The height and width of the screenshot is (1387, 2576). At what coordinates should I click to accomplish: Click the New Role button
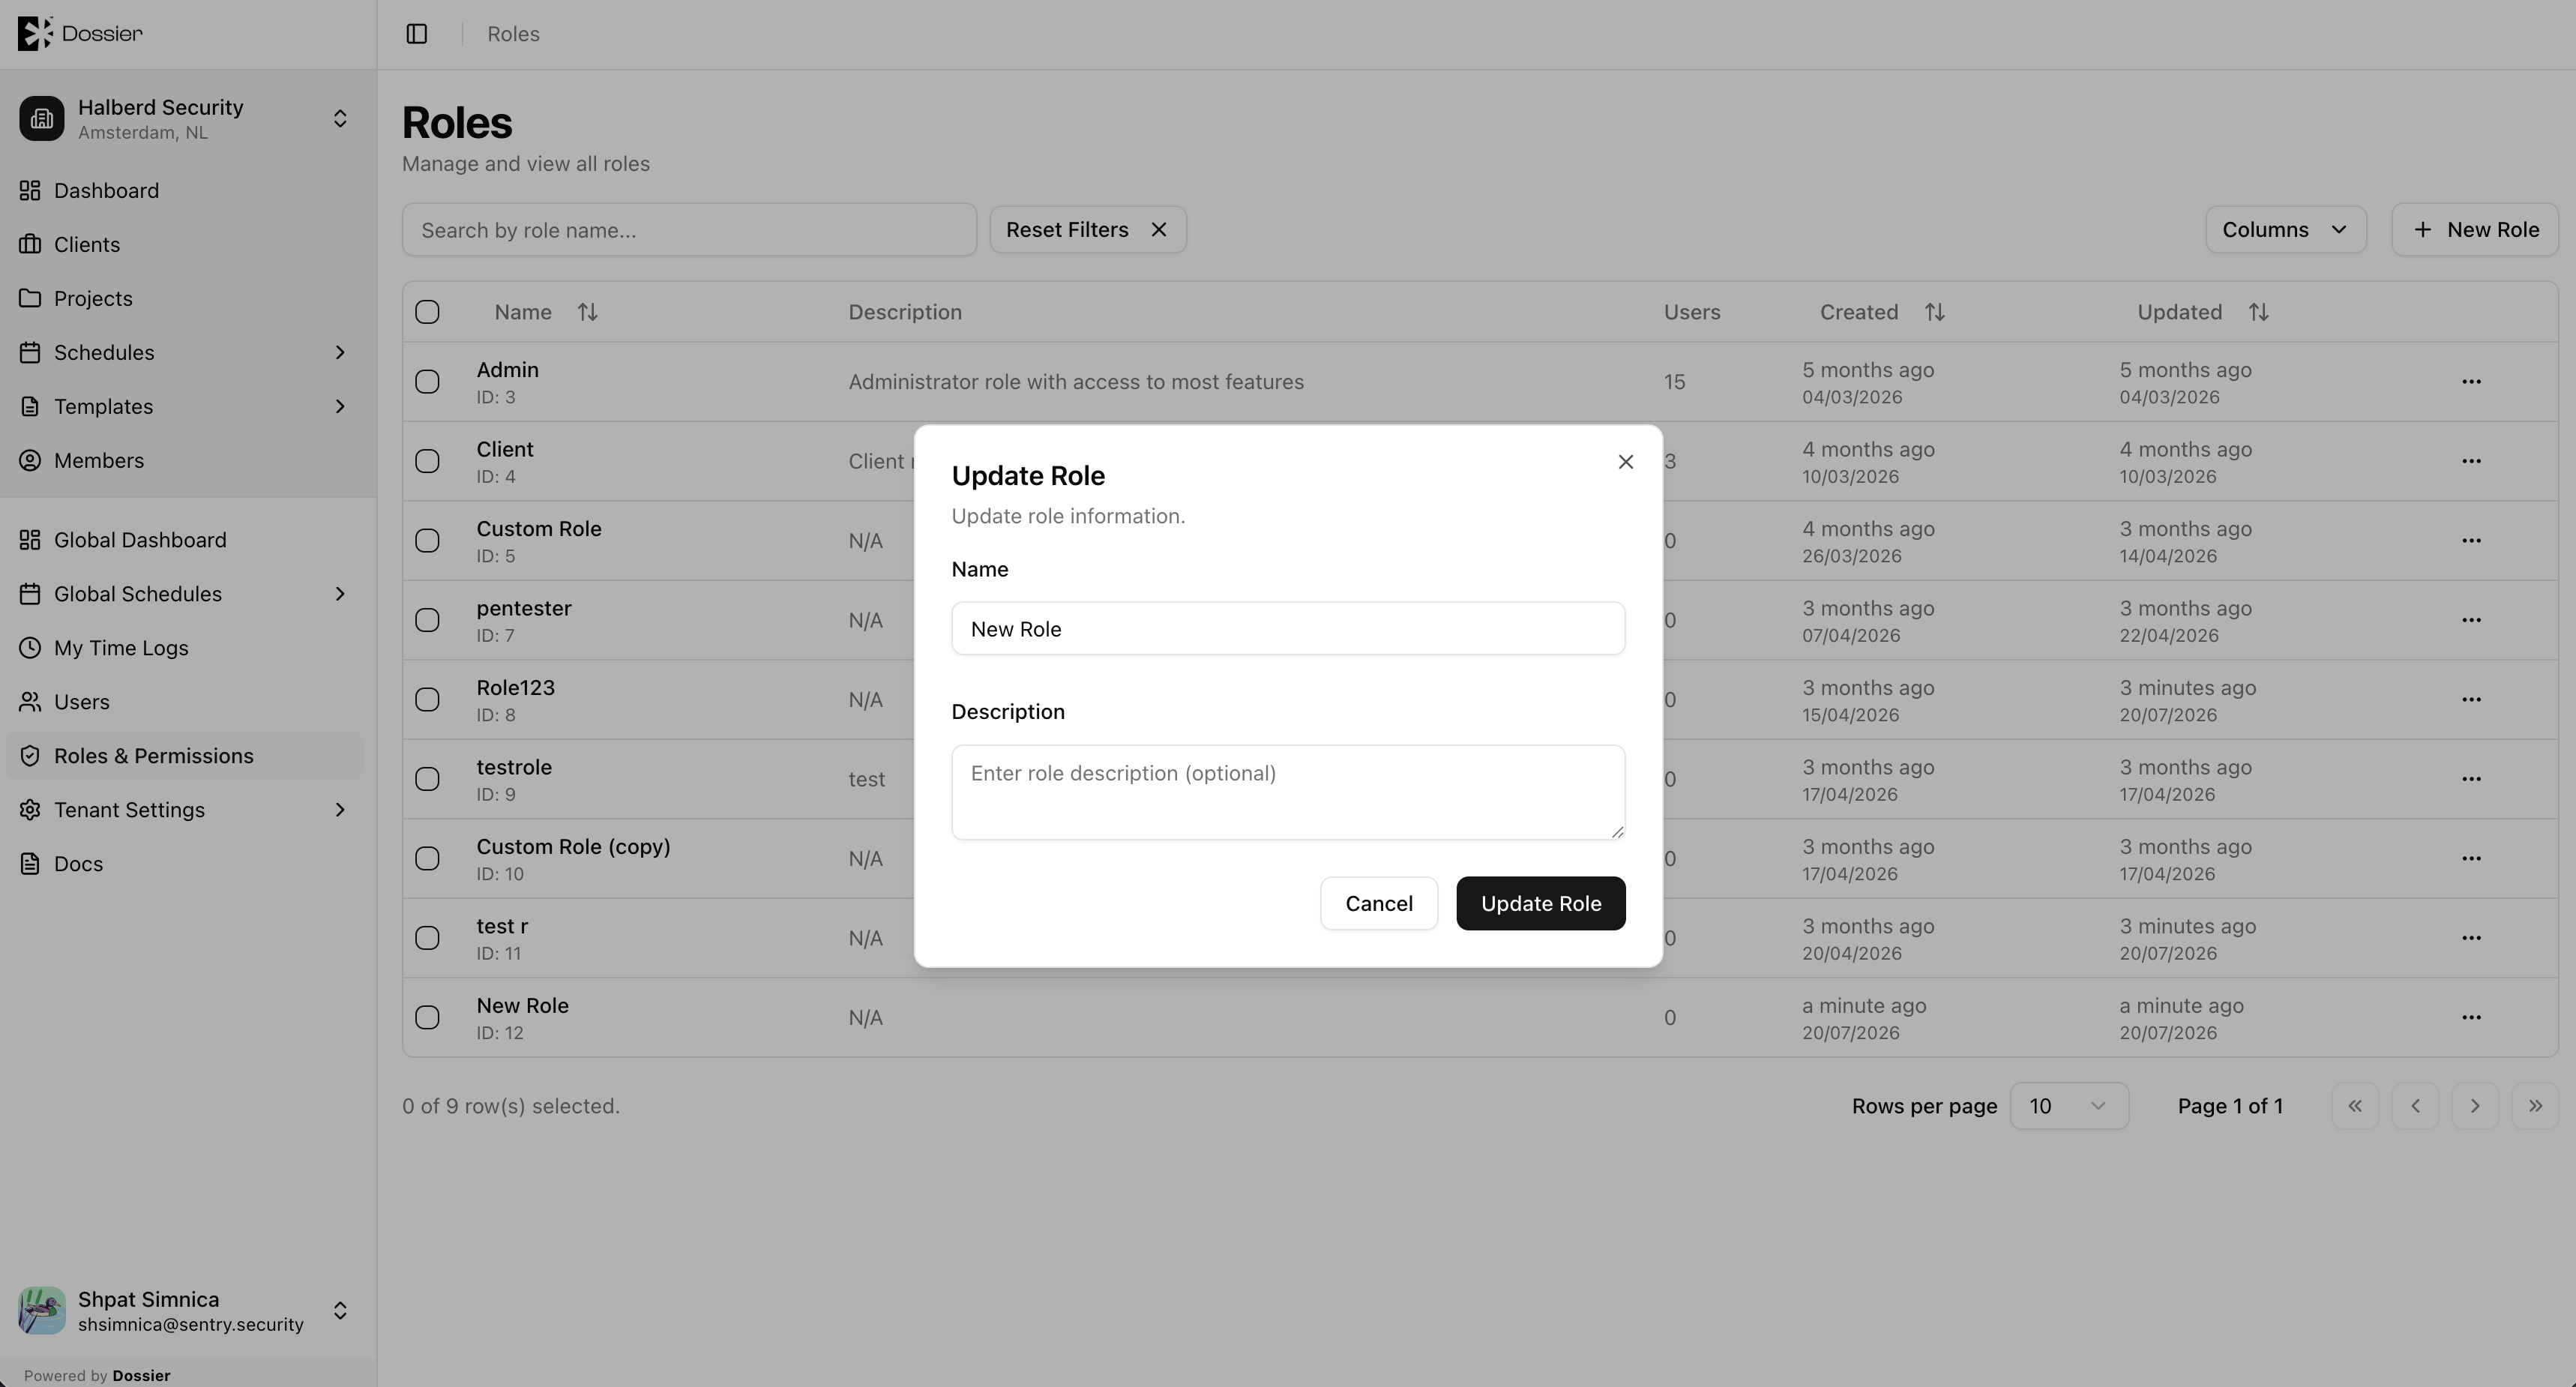2474,230
